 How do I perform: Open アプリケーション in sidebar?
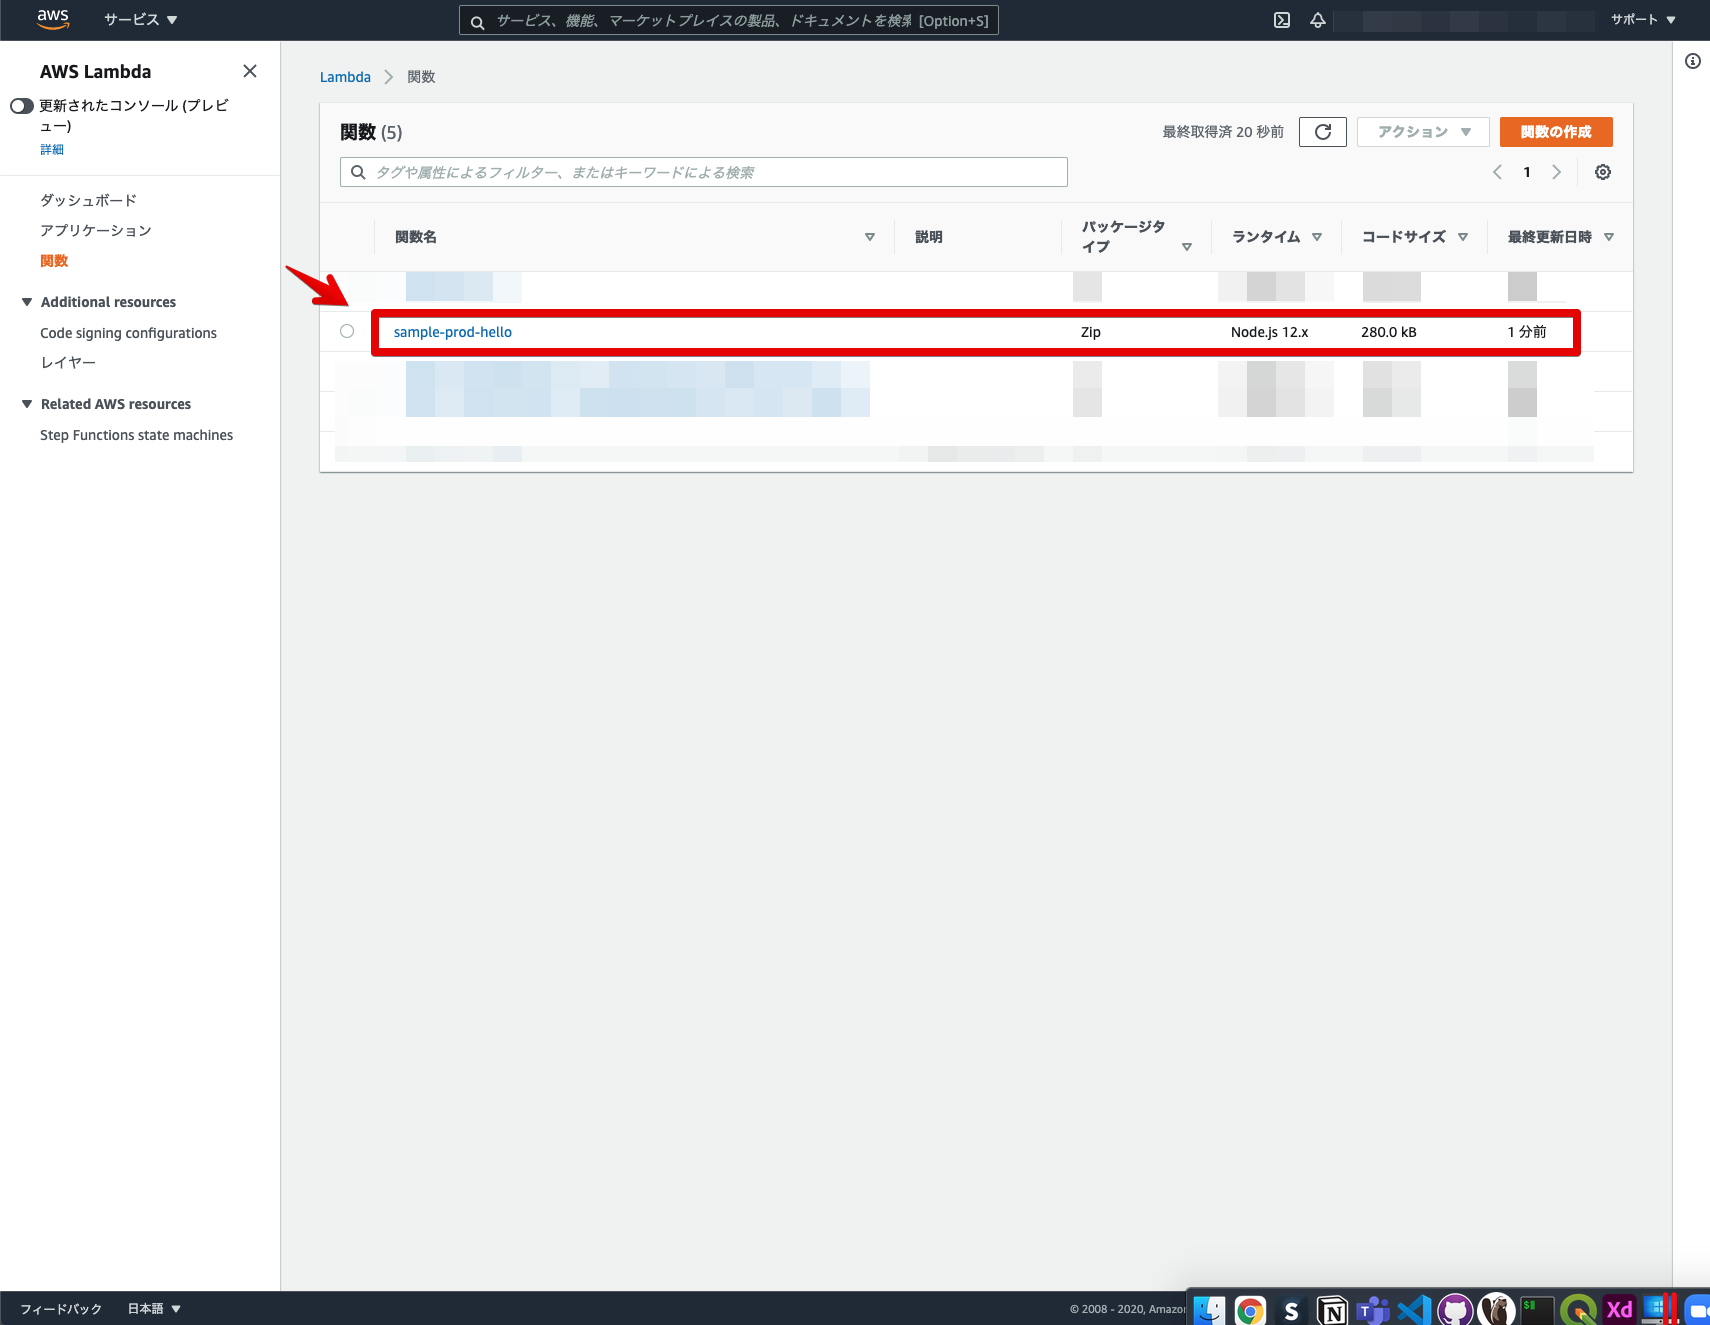click(x=96, y=230)
